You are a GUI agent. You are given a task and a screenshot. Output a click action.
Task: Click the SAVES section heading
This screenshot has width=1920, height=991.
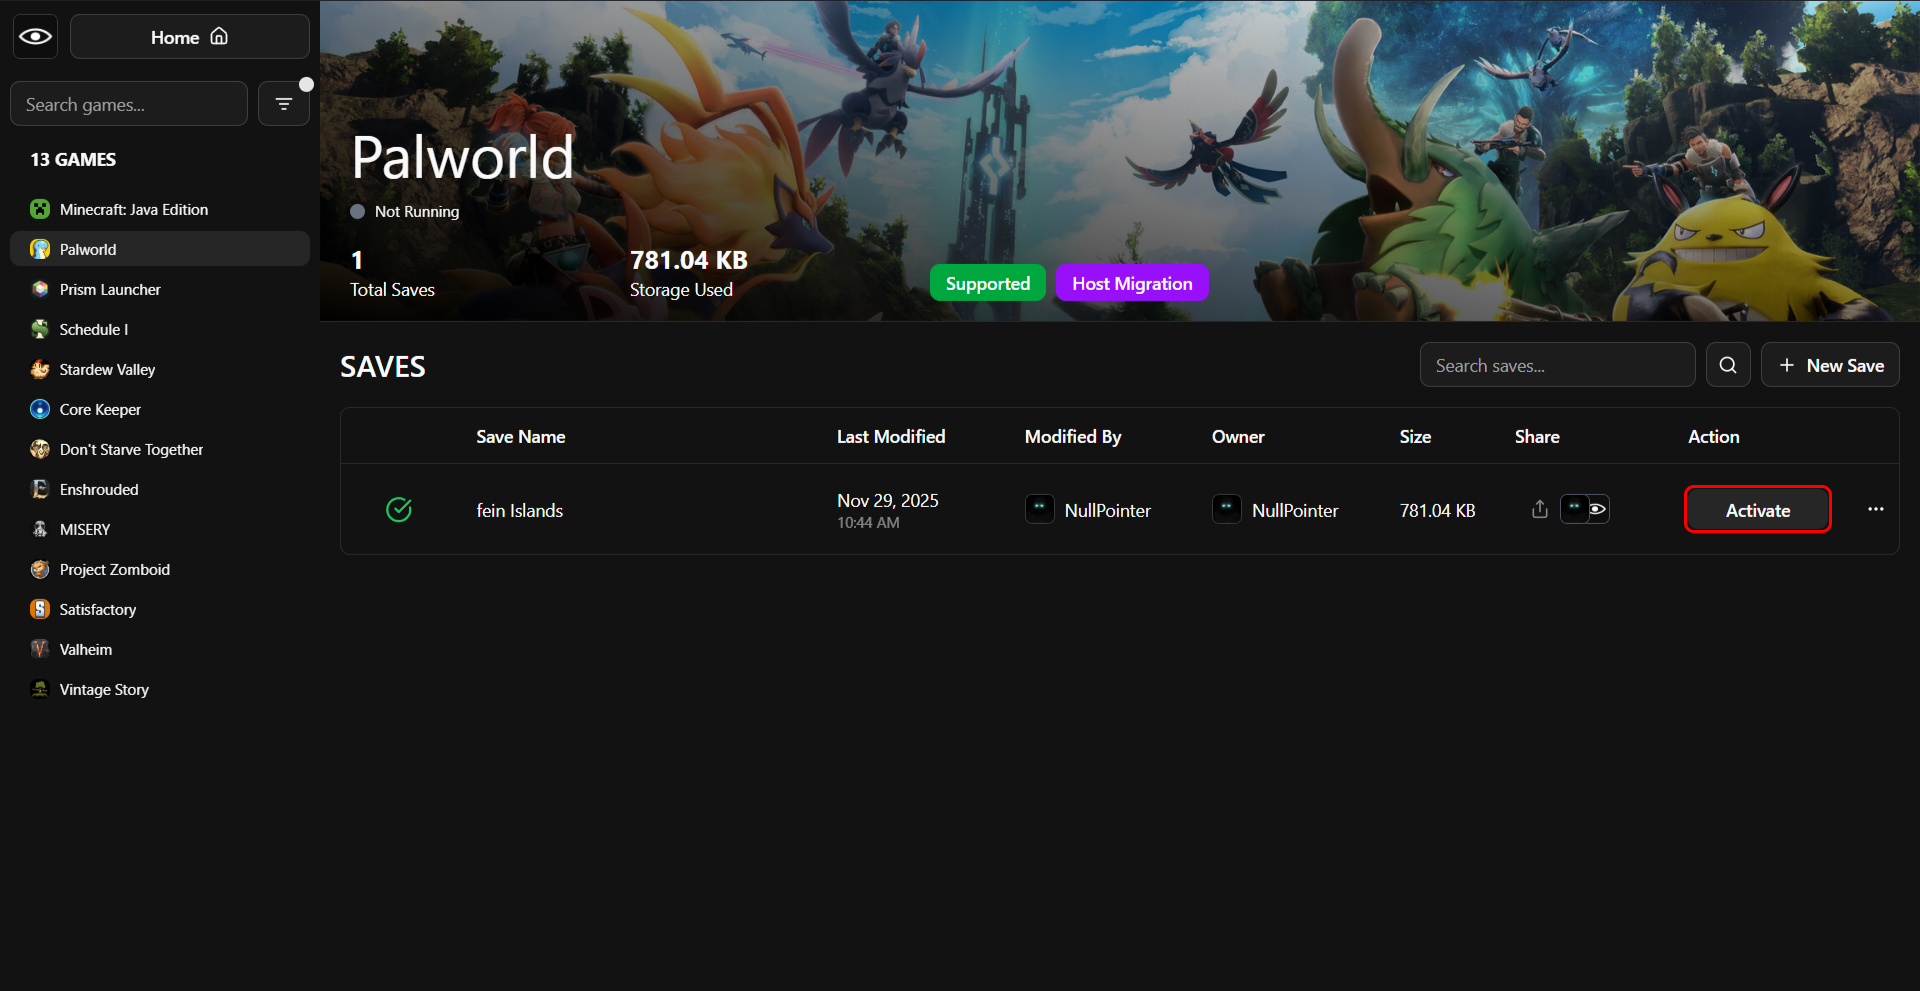click(383, 367)
